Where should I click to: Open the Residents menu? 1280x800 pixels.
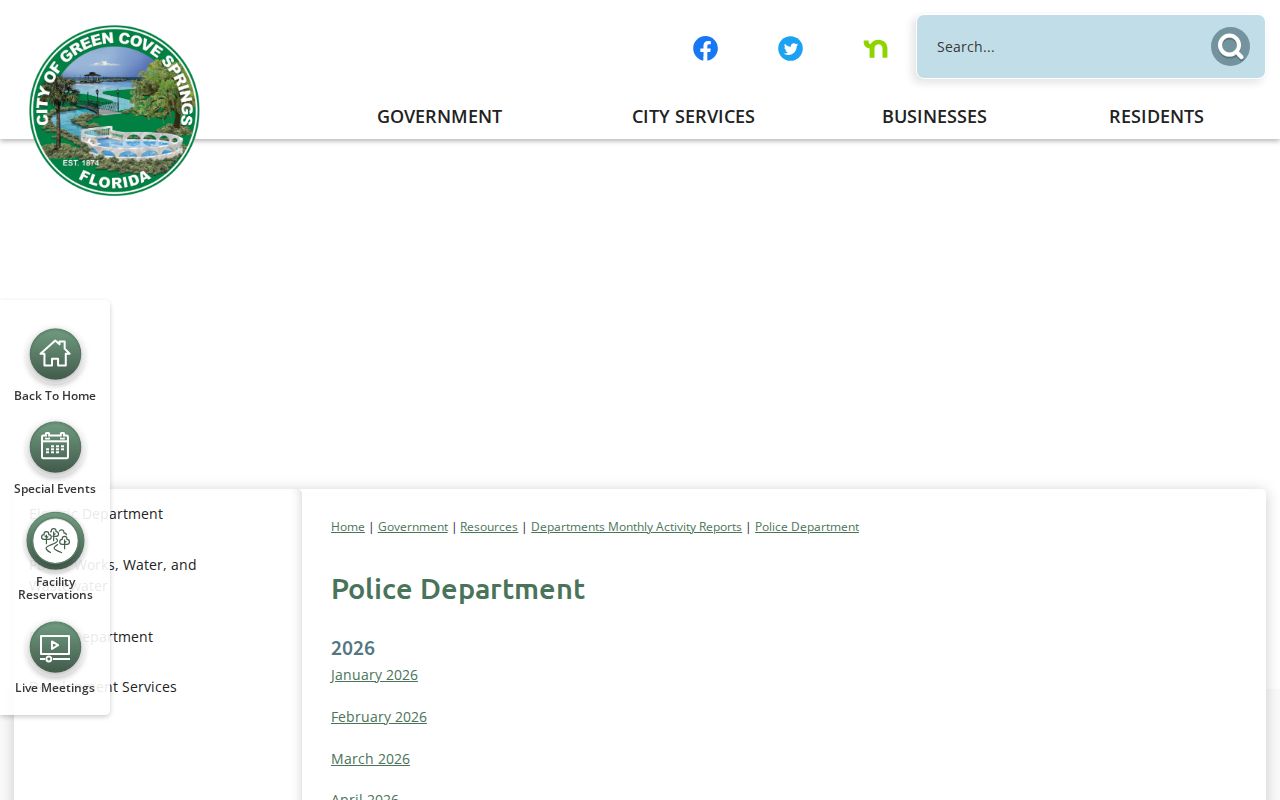[x=1156, y=116]
